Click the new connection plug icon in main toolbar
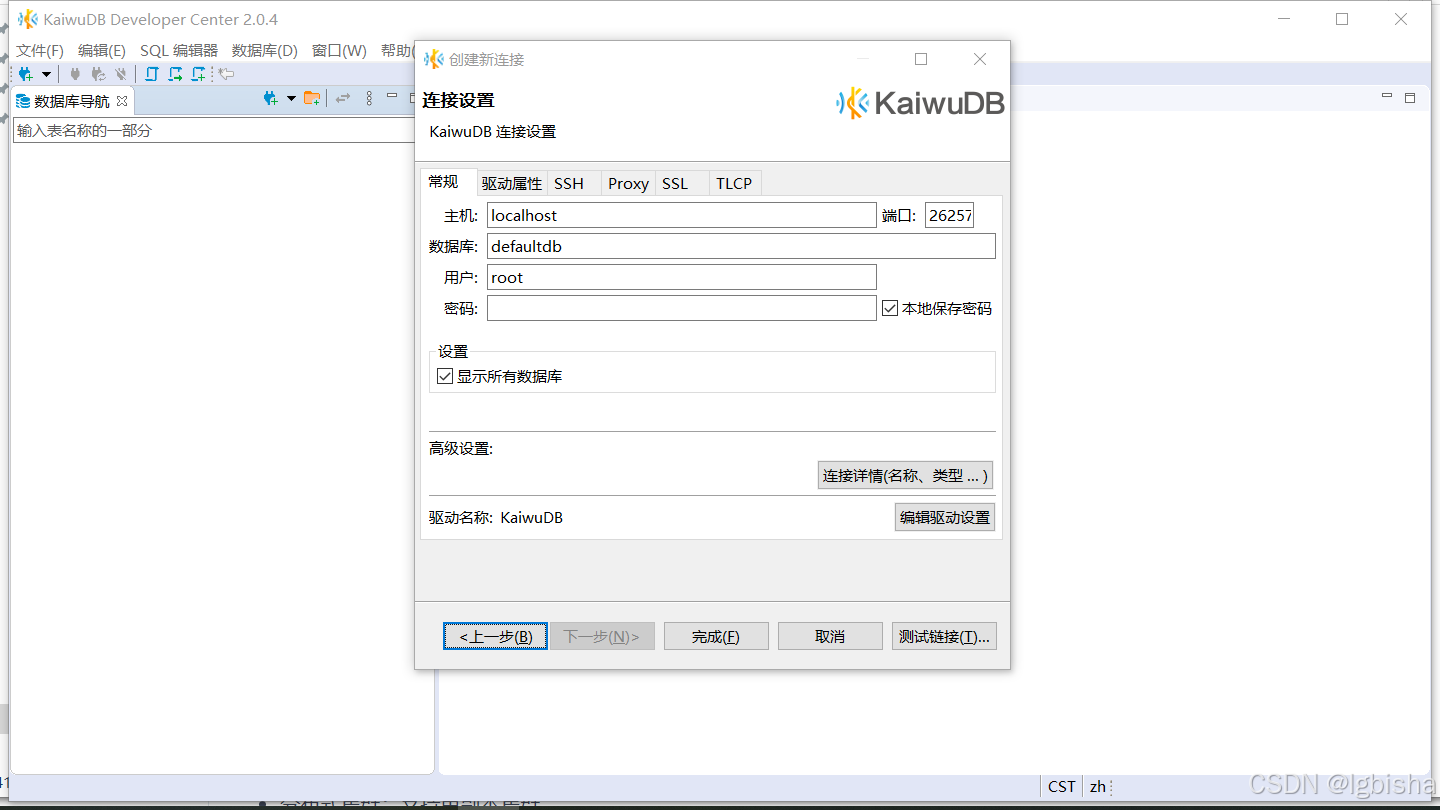The width and height of the screenshot is (1440, 810). (25, 74)
